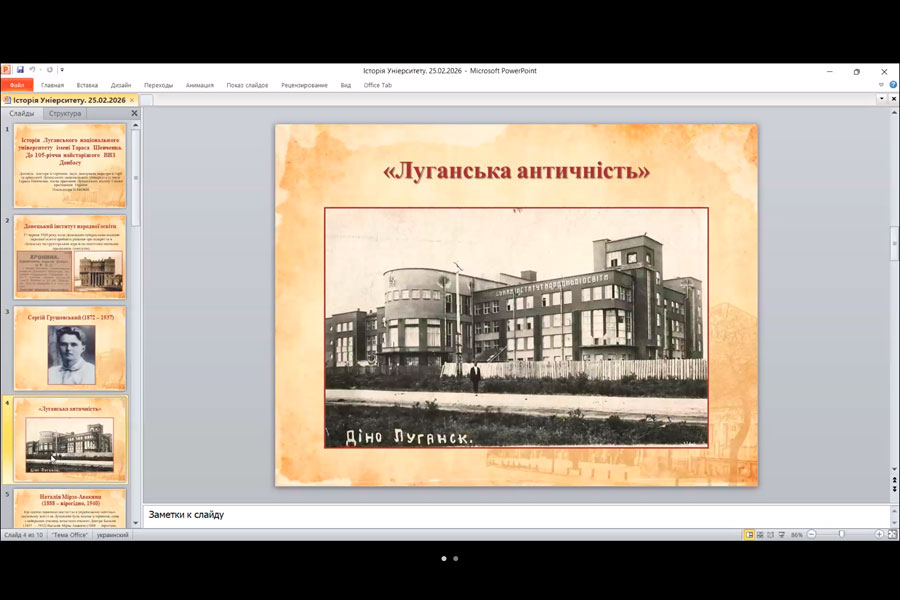
Task: Switch to the Структура pane tab
Action: click(65, 114)
